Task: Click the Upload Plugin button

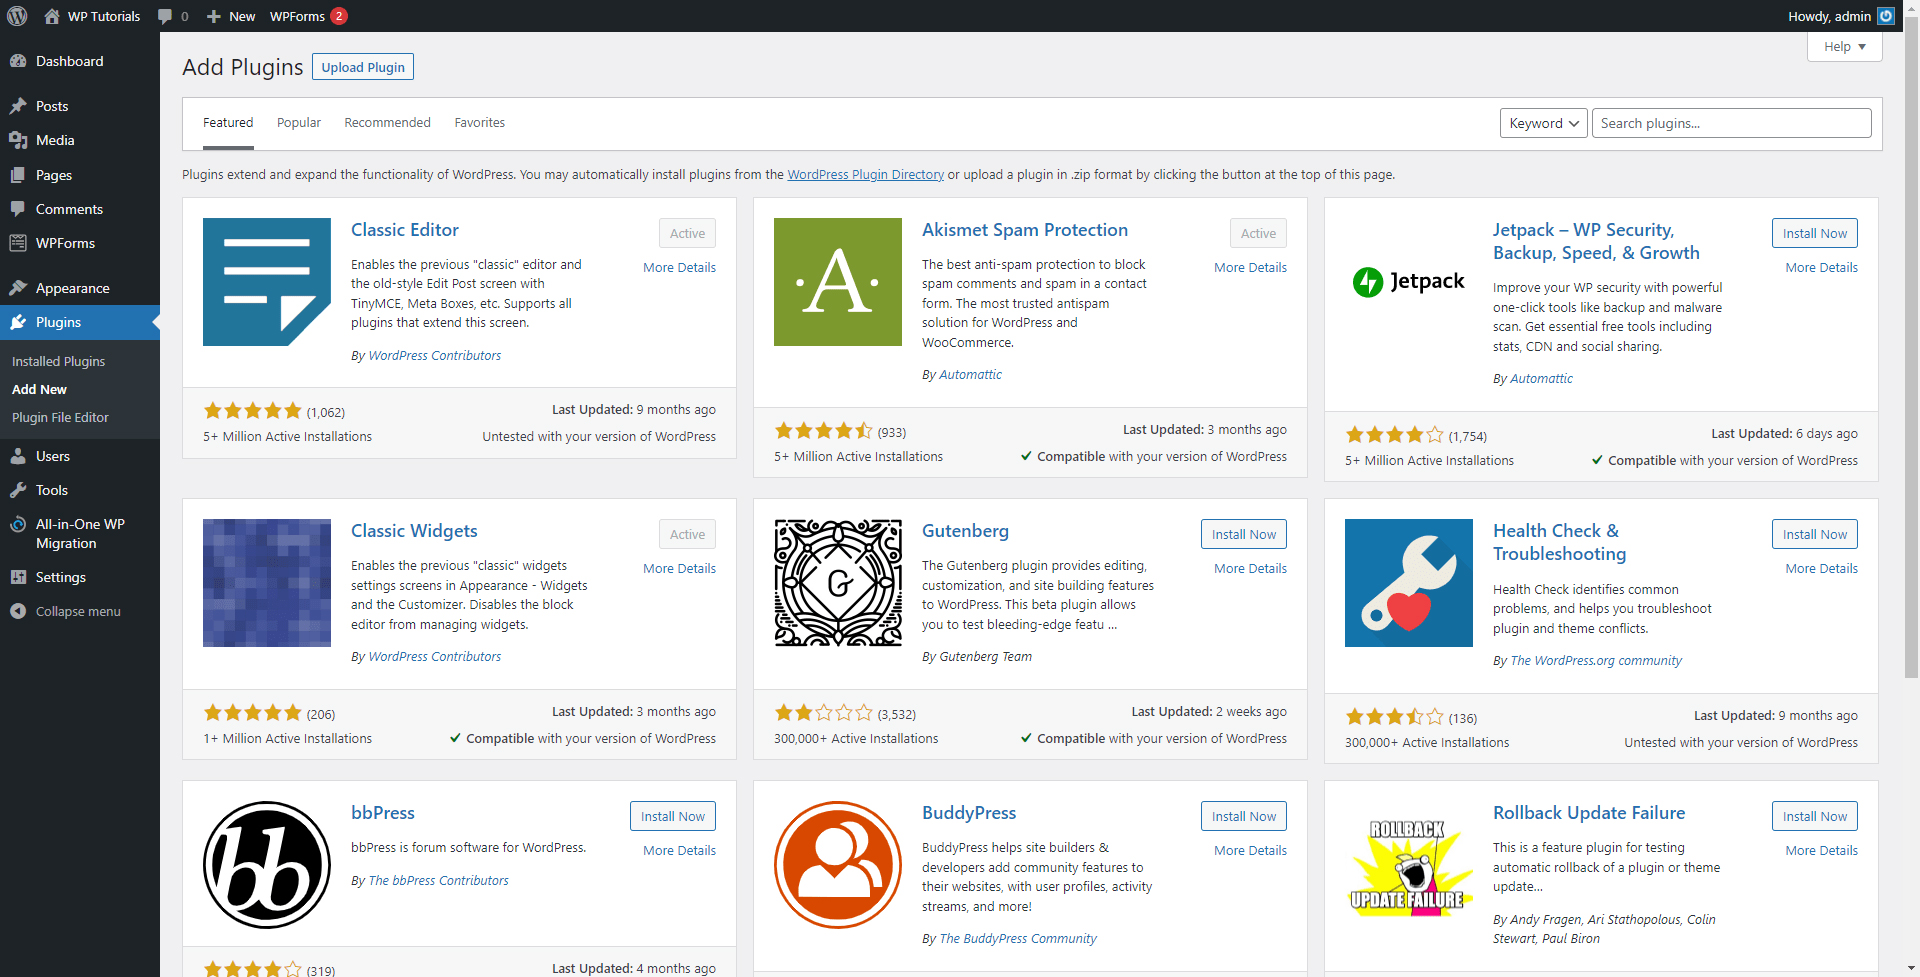Action: (x=363, y=67)
